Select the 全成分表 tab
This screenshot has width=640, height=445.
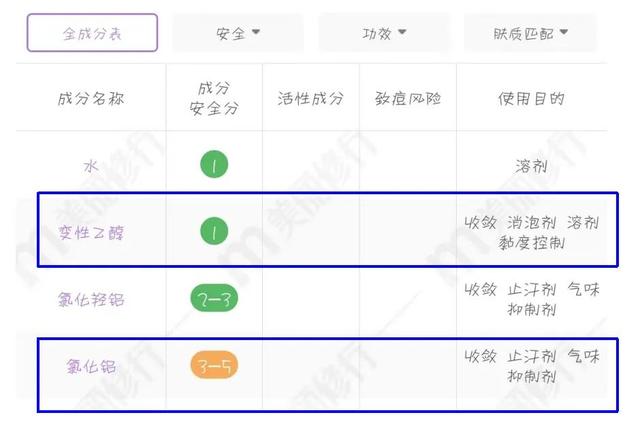click(92, 33)
